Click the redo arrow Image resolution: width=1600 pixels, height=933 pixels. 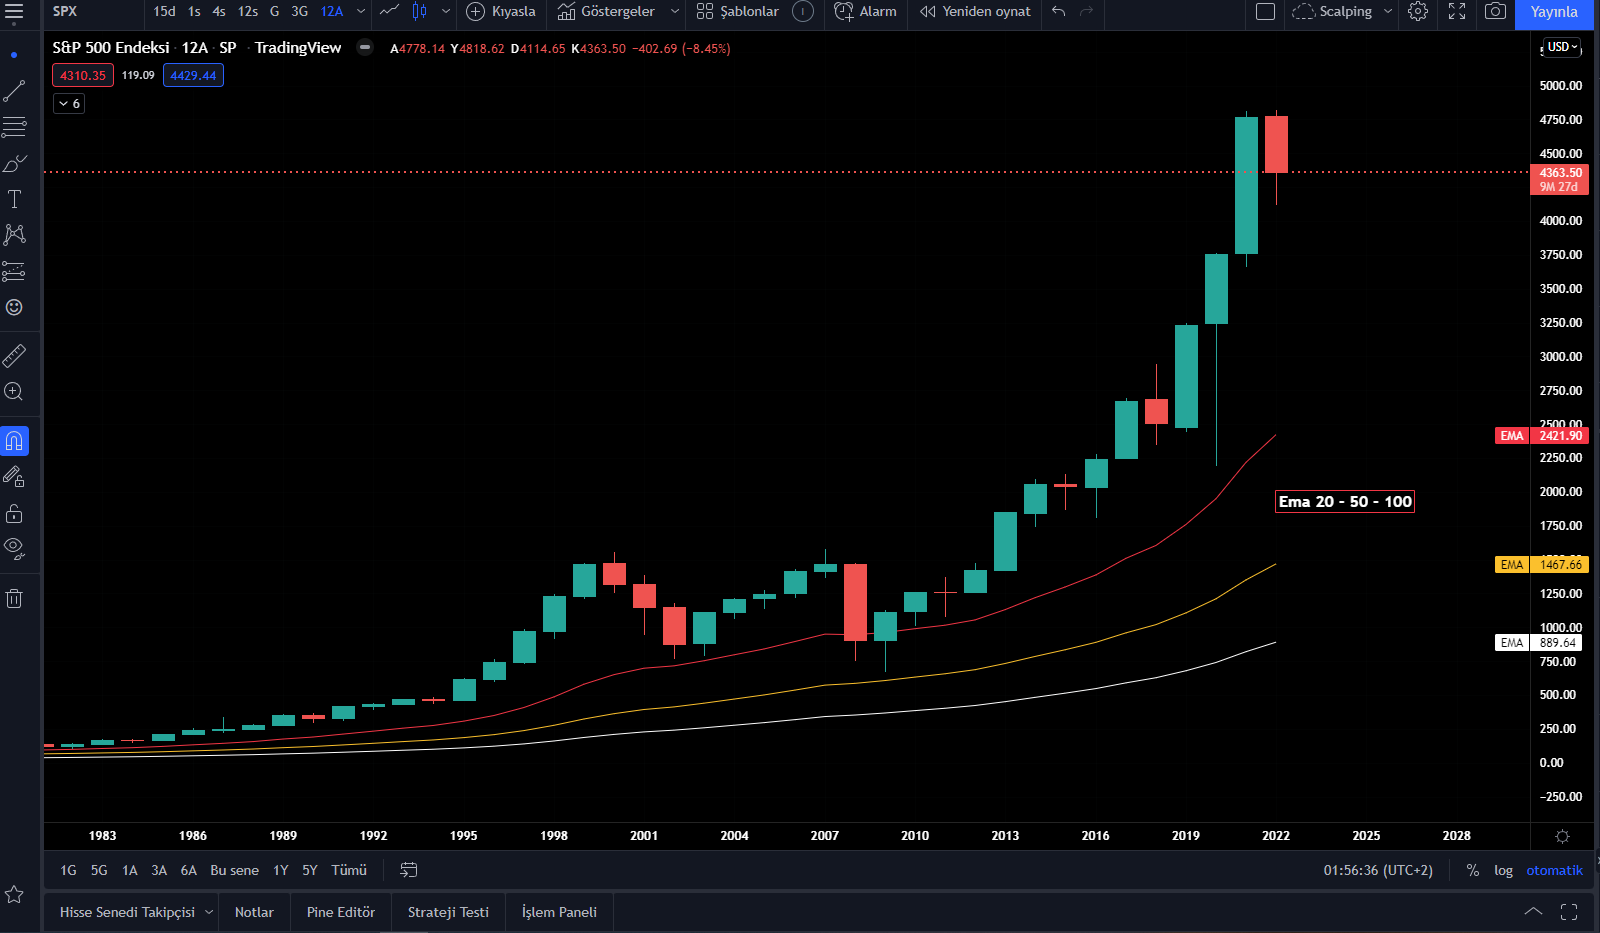1087,12
